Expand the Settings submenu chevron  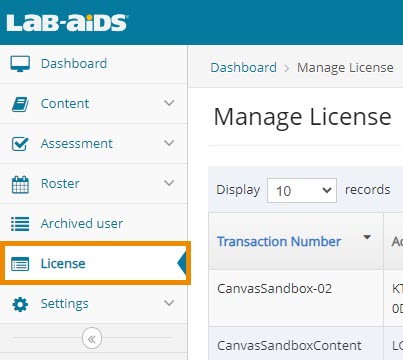point(169,303)
